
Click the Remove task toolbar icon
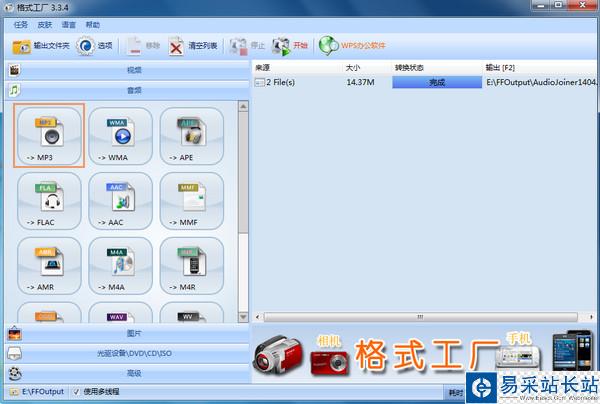click(x=134, y=46)
